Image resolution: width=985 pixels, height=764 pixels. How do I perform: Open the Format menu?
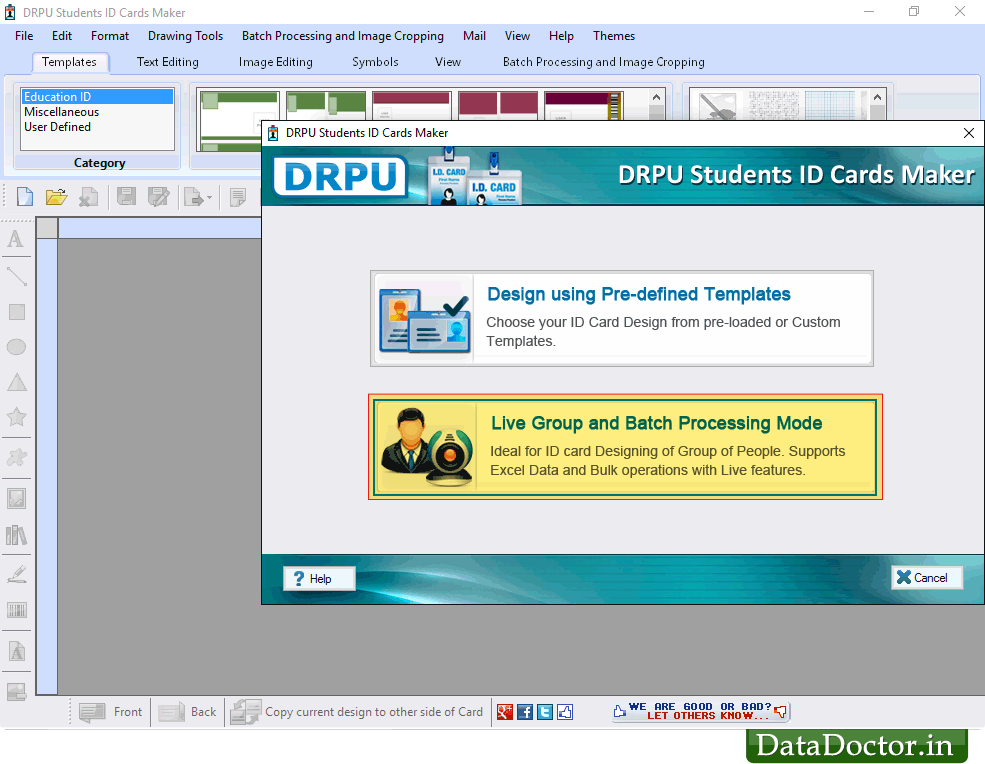[x=110, y=36]
